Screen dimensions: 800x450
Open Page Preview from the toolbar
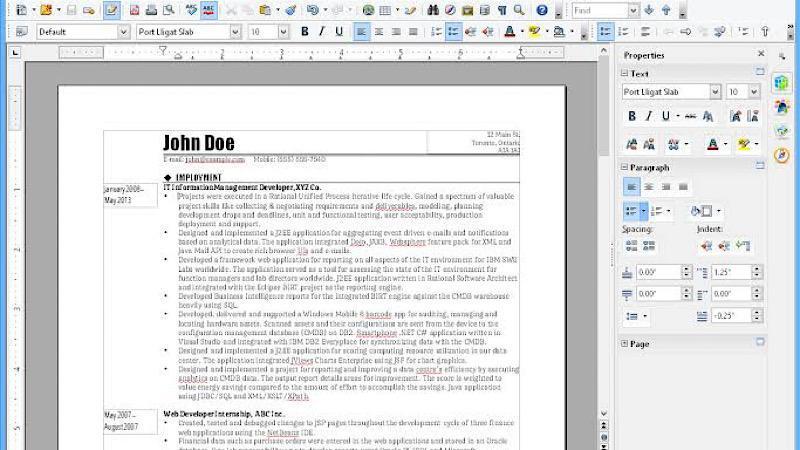click(168, 10)
